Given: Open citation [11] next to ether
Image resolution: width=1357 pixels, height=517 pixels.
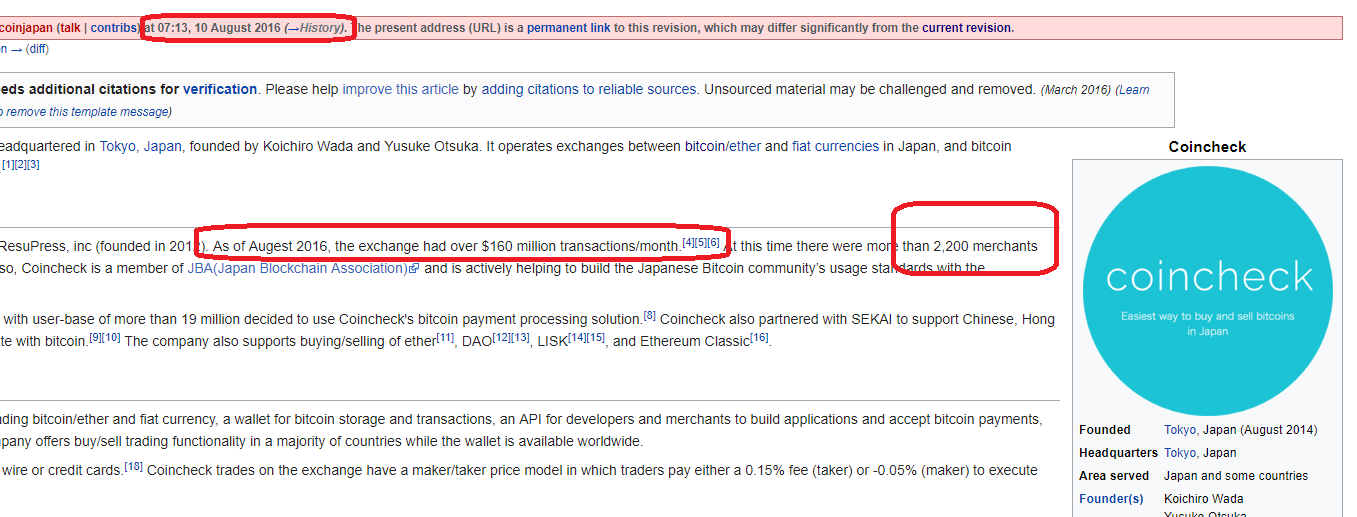Looking at the screenshot, I should [445, 338].
